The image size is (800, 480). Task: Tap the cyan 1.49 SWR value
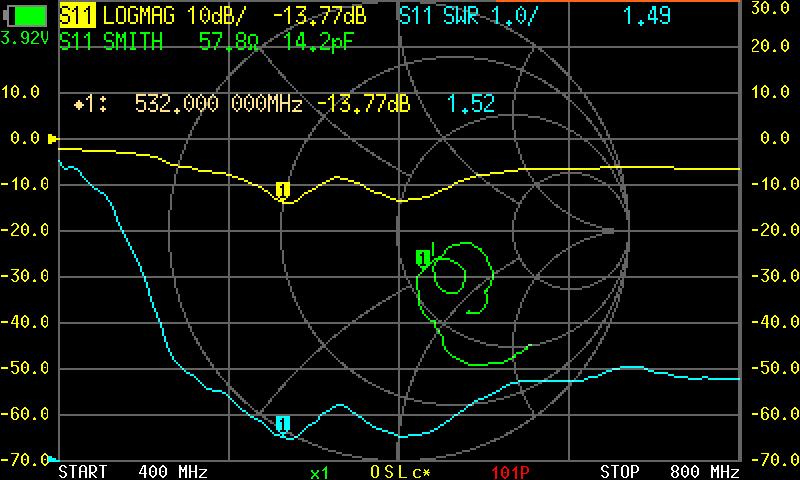(645, 16)
